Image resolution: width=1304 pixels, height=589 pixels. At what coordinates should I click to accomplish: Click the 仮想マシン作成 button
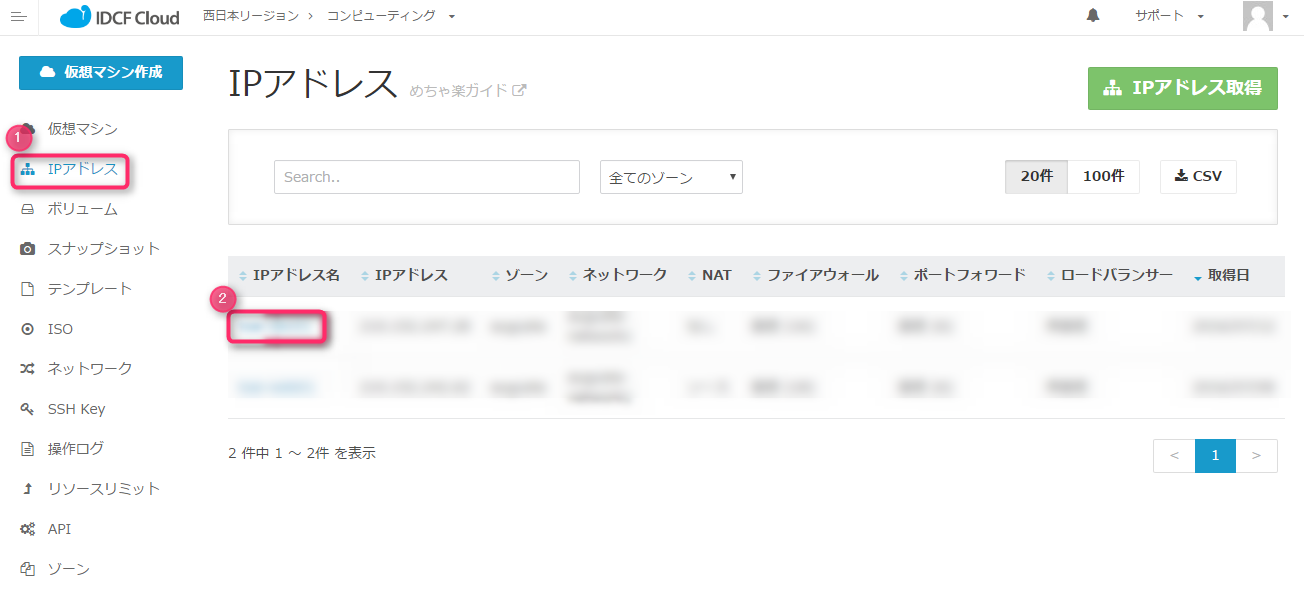pos(101,73)
